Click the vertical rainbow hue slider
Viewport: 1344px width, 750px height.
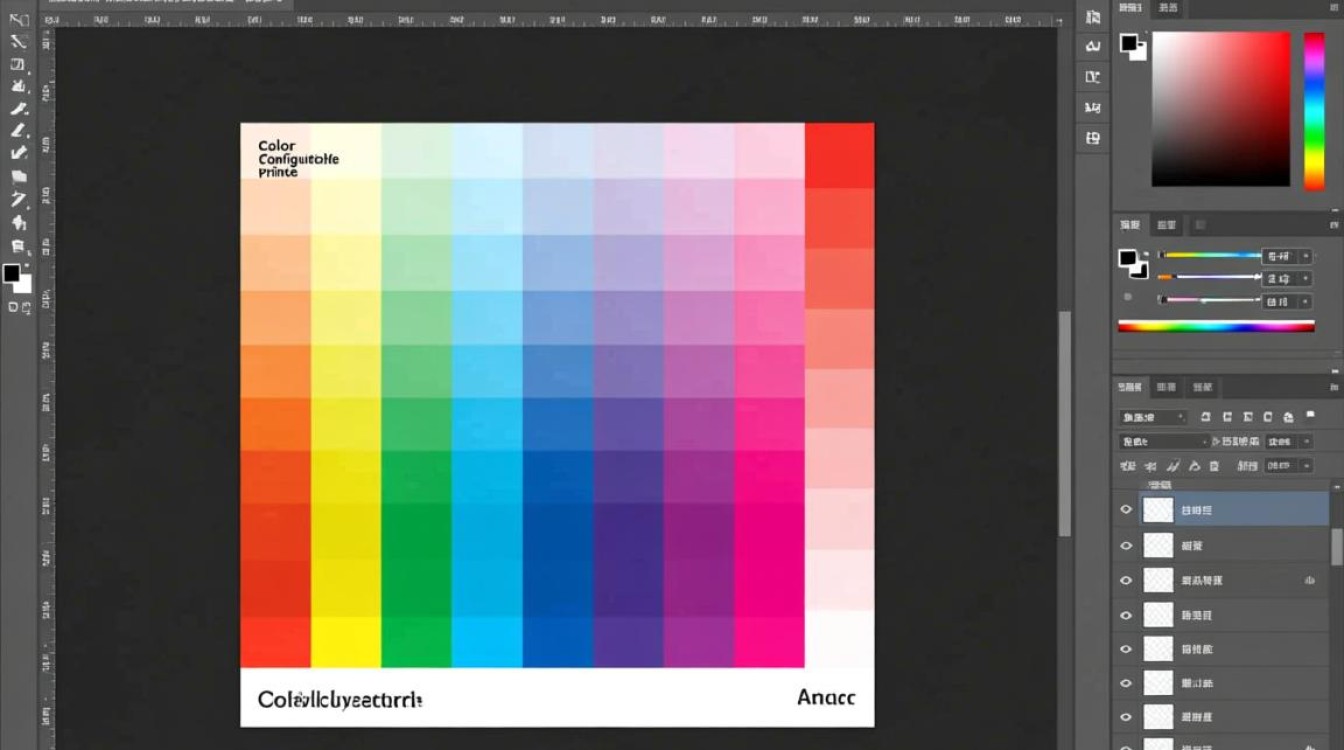tap(1314, 110)
